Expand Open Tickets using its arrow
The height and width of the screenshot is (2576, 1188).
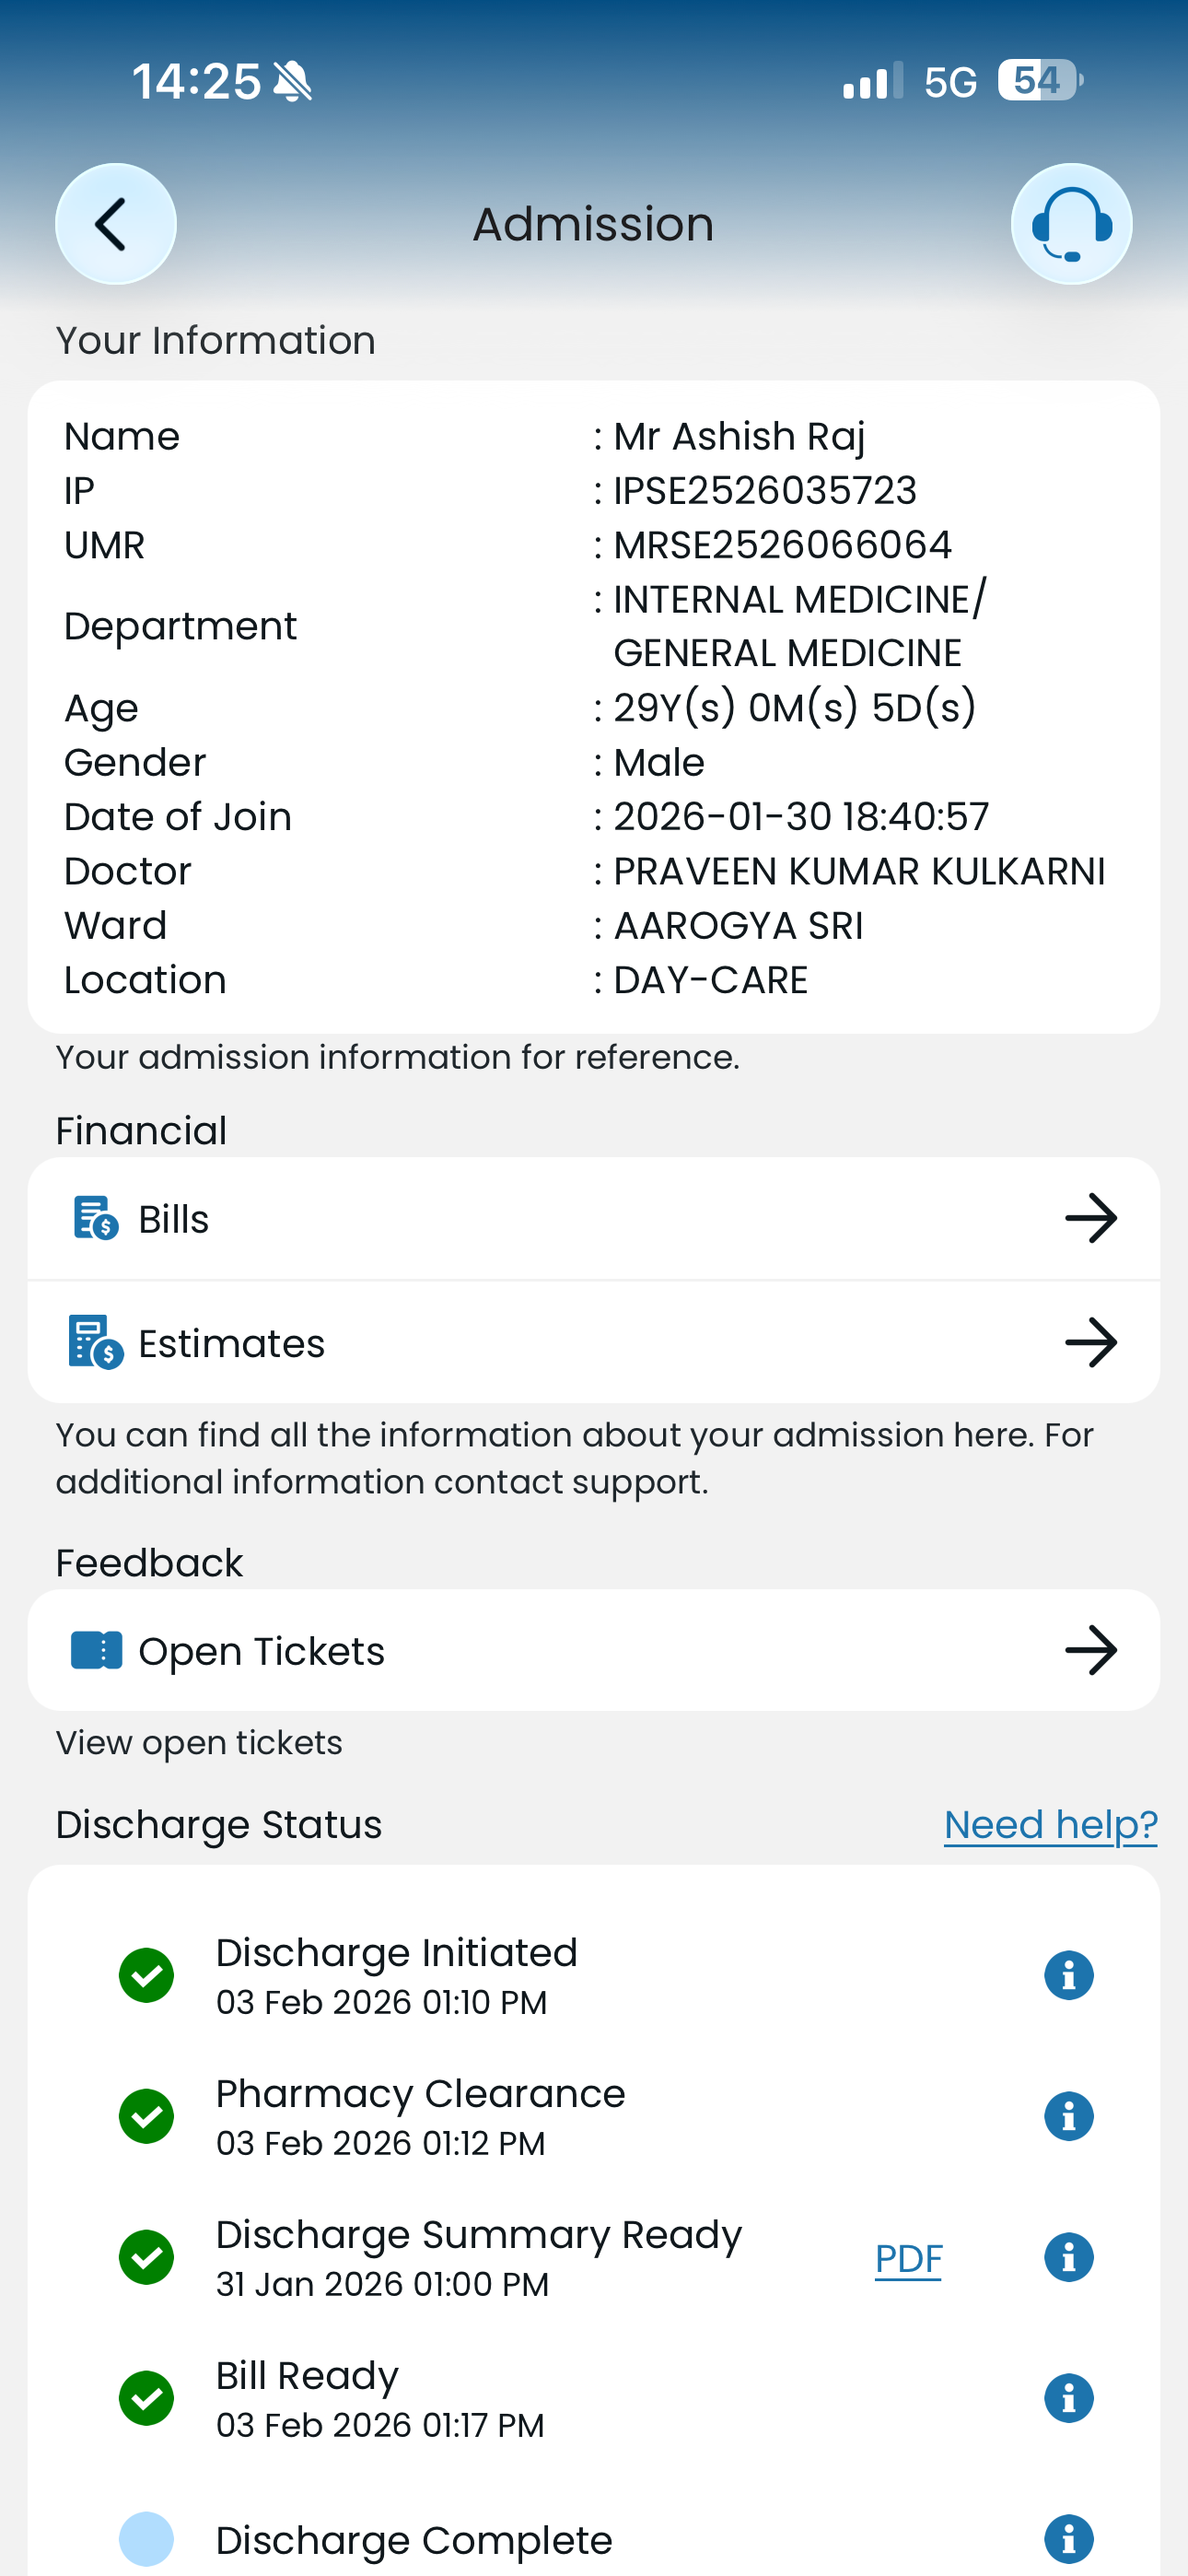[x=1091, y=1650]
